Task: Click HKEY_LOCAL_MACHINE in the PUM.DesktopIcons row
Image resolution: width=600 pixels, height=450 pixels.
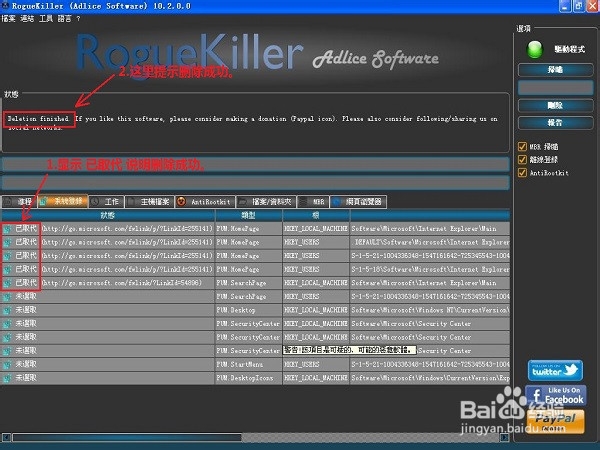Action: coord(316,378)
